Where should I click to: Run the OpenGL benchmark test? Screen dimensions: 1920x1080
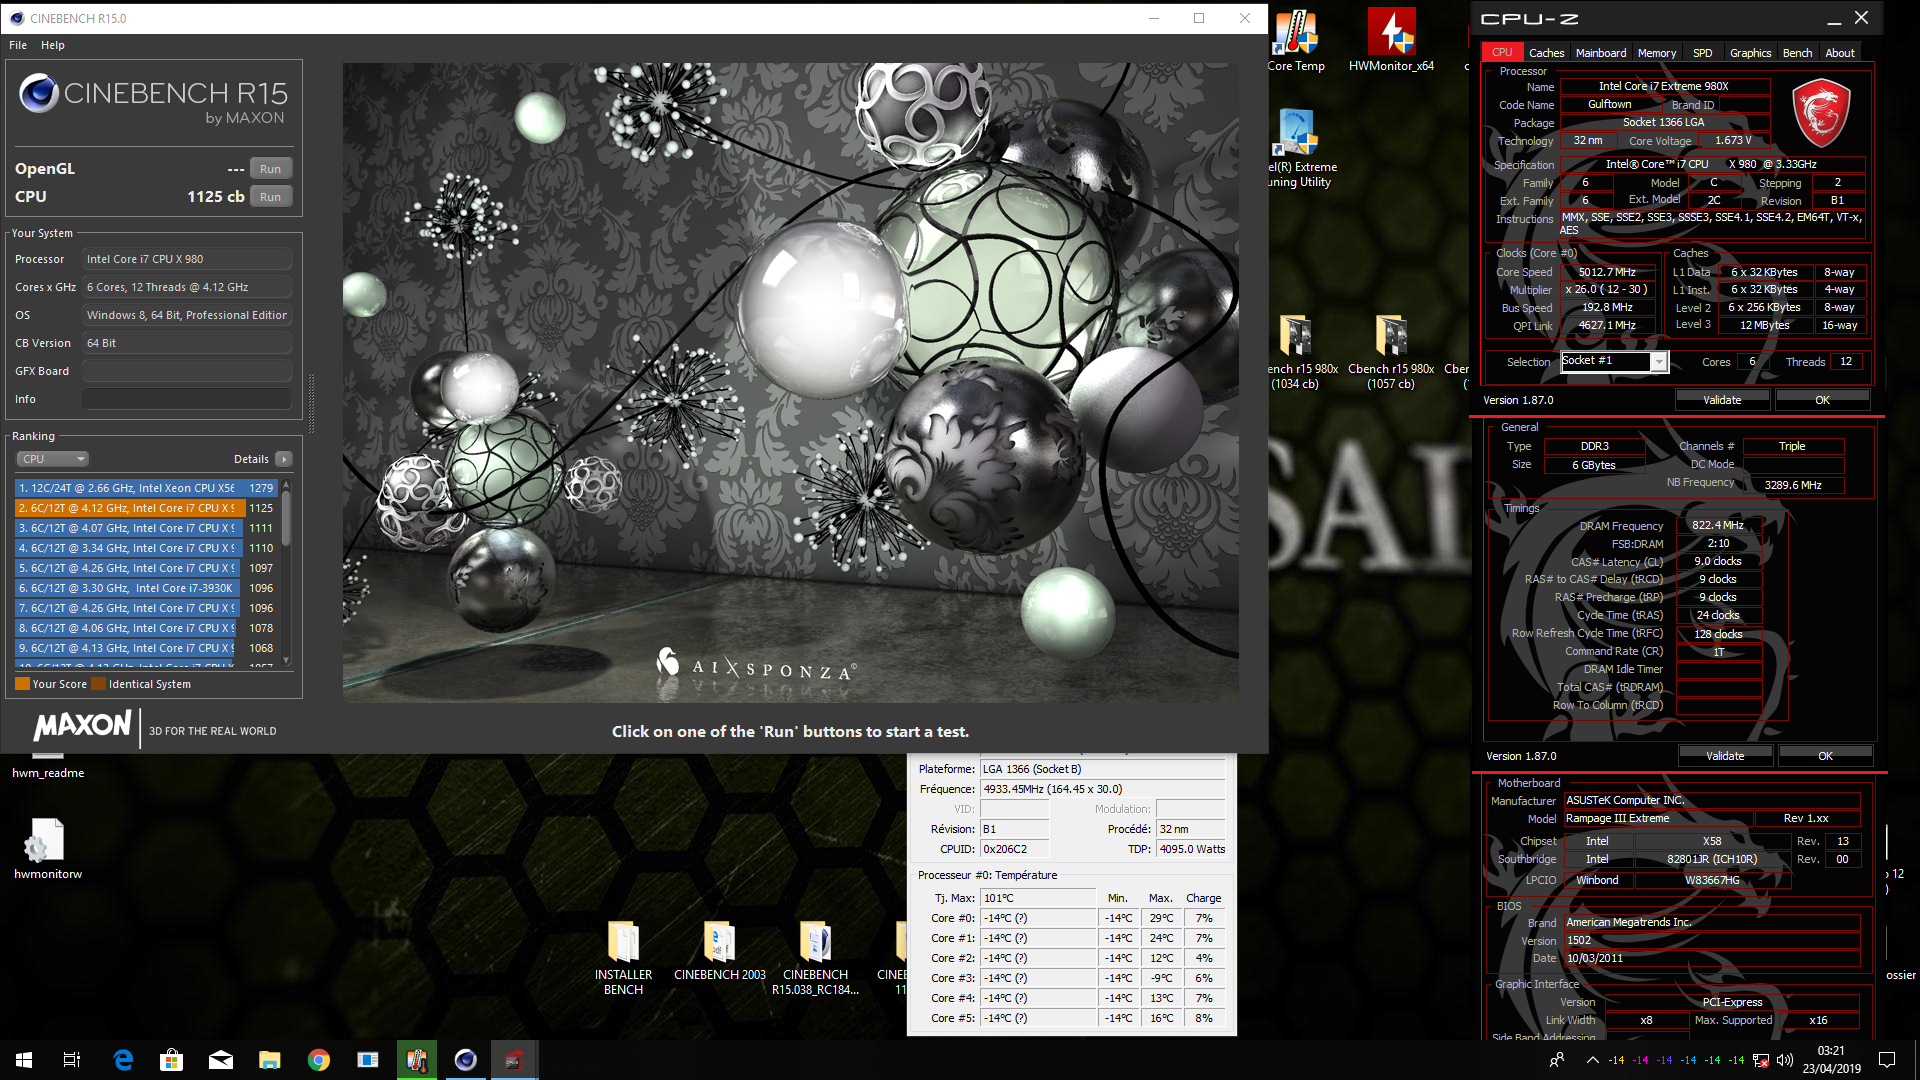coord(270,169)
